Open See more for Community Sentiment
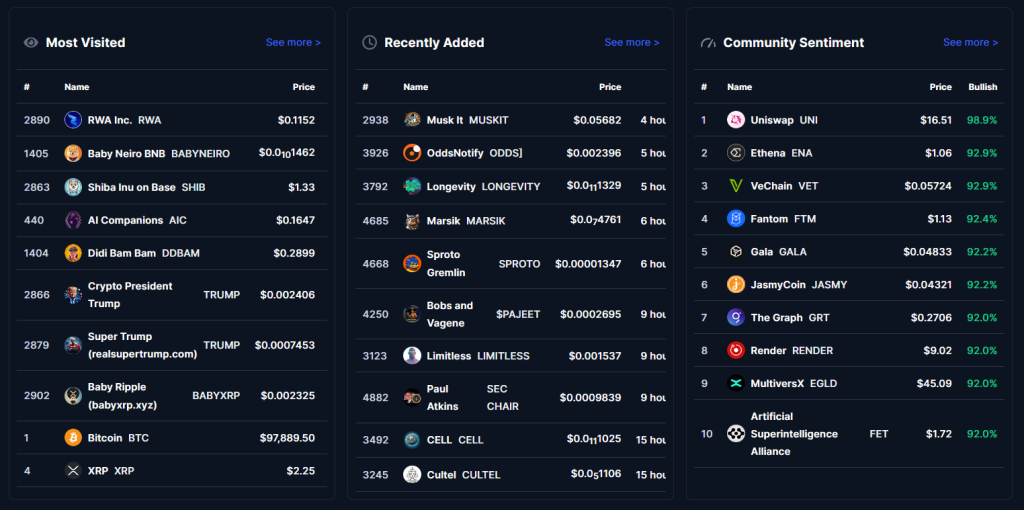Image resolution: width=1024 pixels, height=510 pixels. point(970,42)
